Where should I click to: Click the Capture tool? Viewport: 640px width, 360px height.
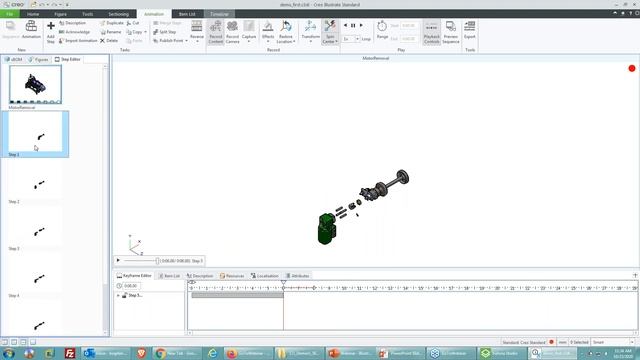pyautogui.click(x=249, y=32)
